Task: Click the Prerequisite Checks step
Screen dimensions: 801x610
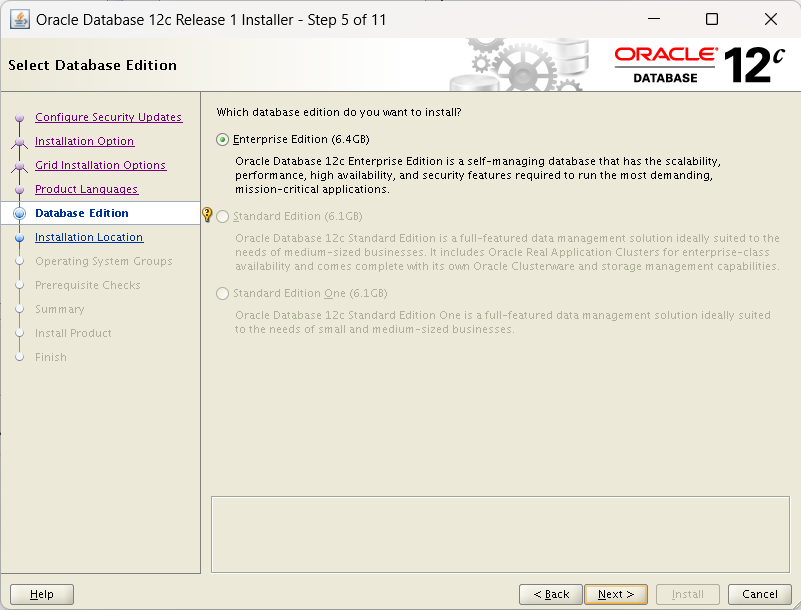Action: 87,285
